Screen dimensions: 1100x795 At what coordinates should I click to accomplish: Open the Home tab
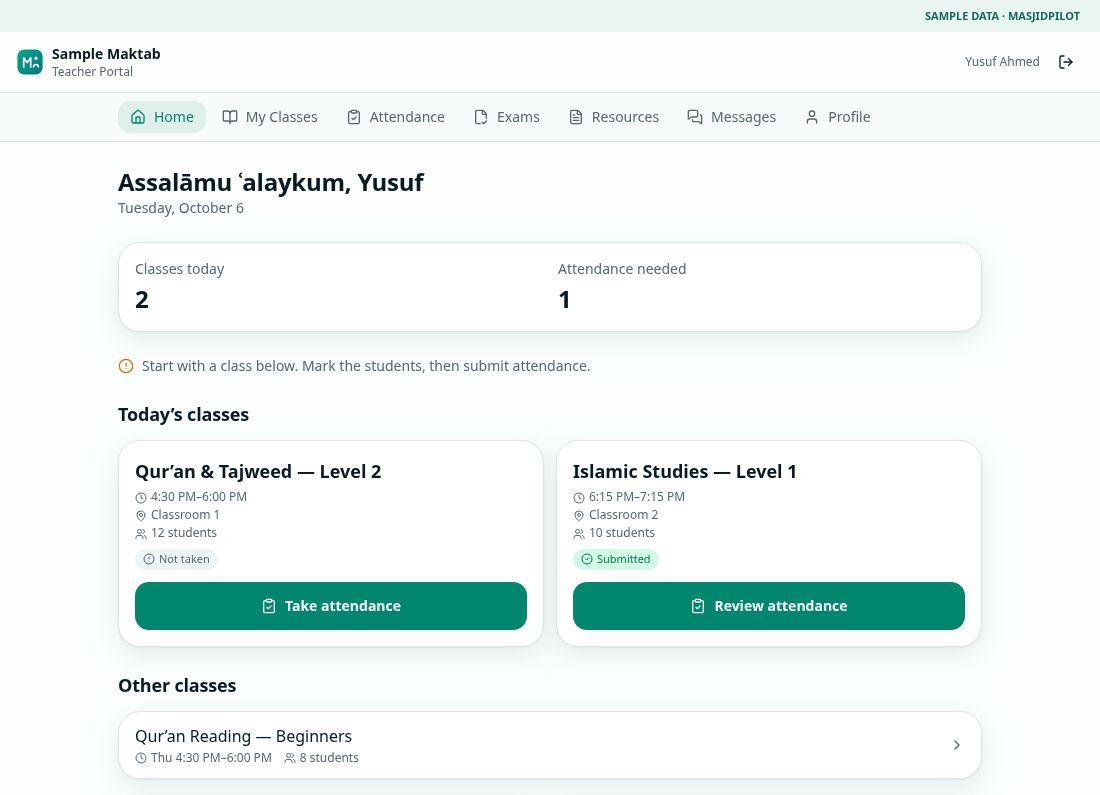[x=161, y=117]
